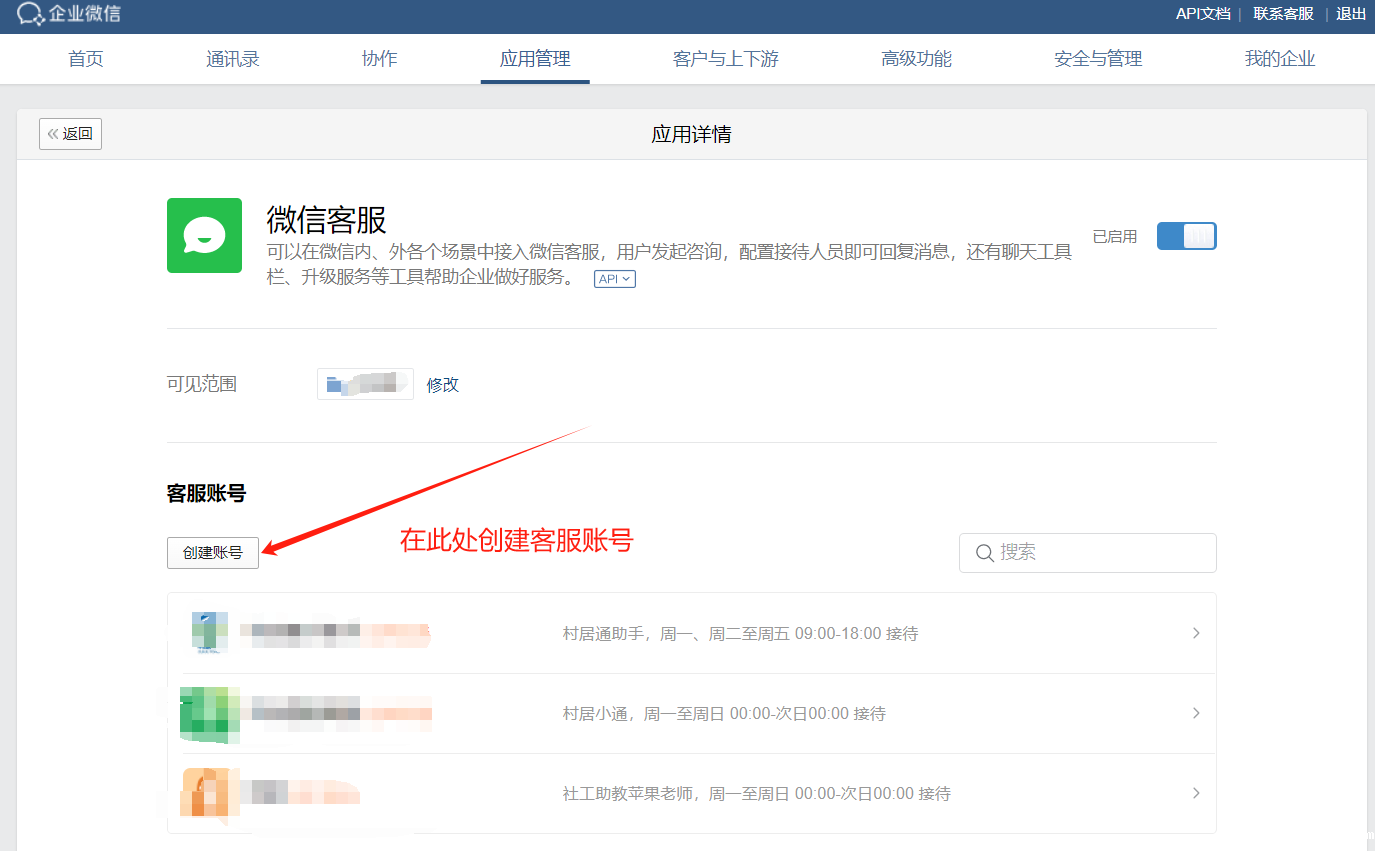Click the 创建账号 button

point(213,553)
